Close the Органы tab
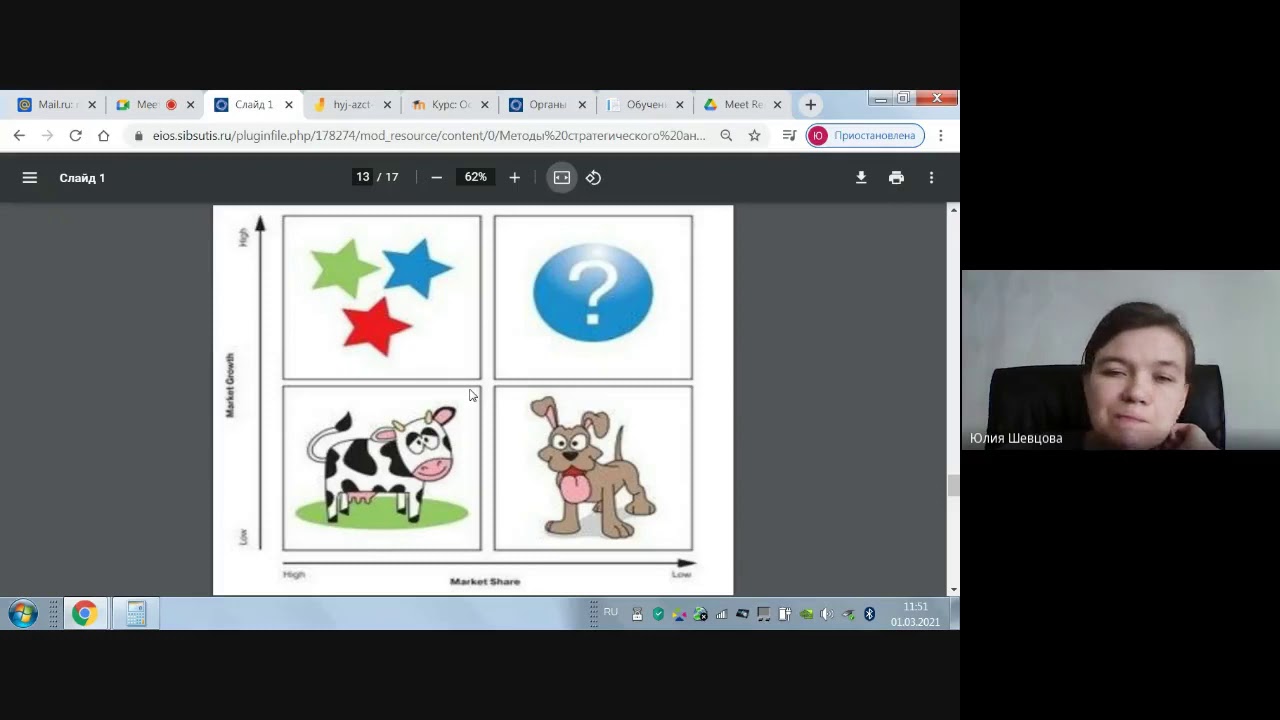The width and height of the screenshot is (1280, 720). 583,104
